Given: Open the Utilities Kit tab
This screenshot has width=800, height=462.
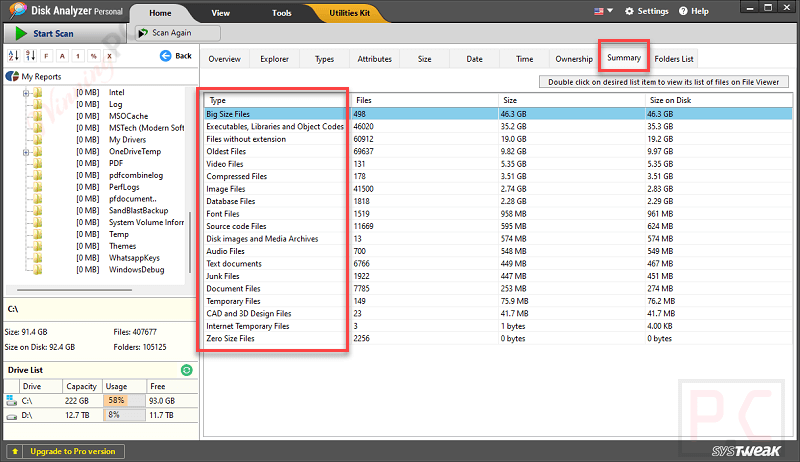Looking at the screenshot, I should point(349,13).
